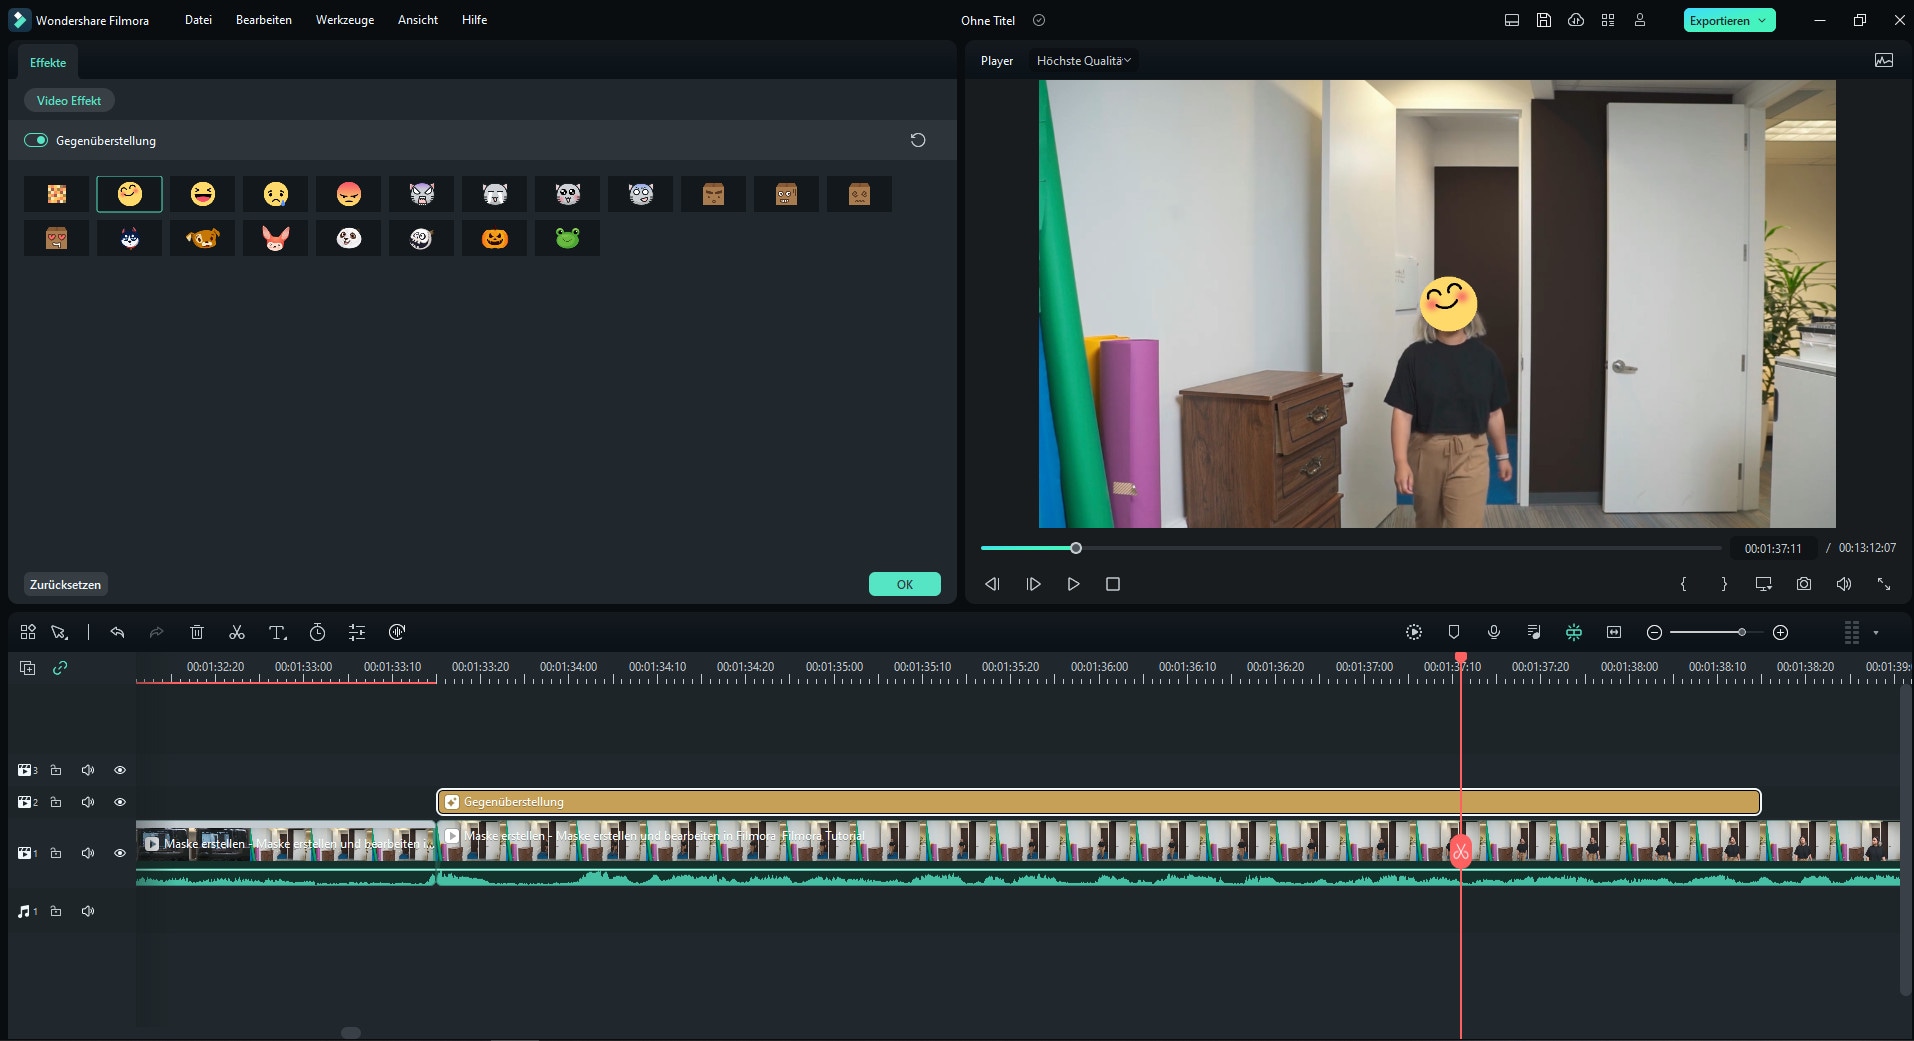Add a marker with the shield icon

pyautogui.click(x=1454, y=632)
